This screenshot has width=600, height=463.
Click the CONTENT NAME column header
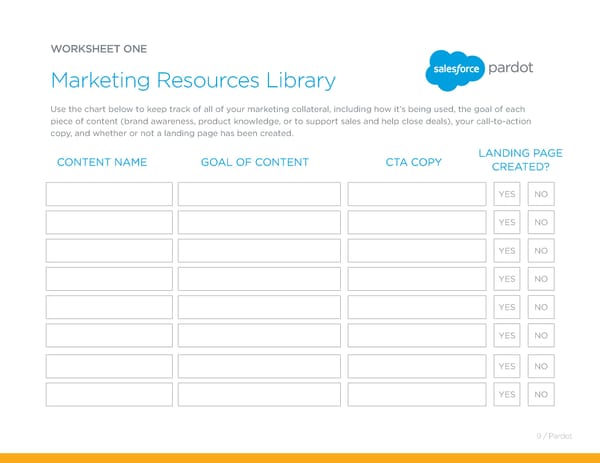tap(102, 162)
